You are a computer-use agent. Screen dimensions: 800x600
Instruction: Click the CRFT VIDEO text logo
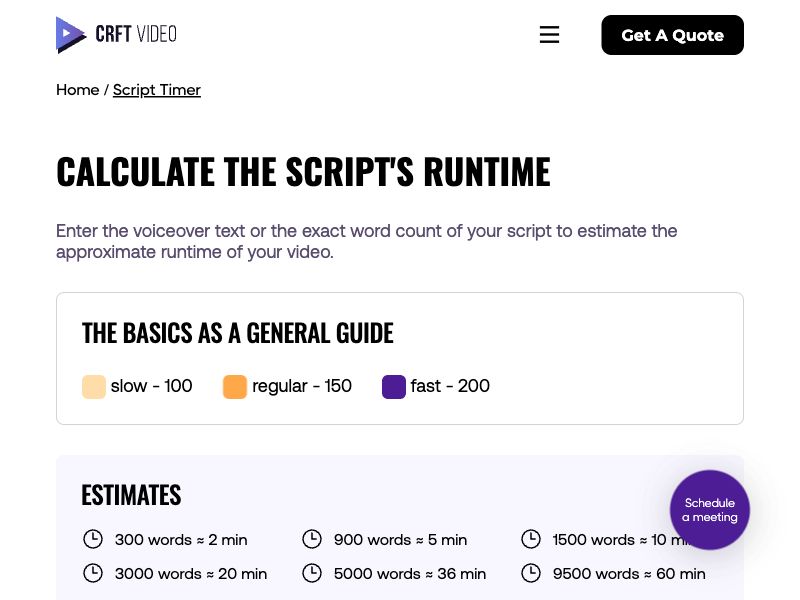coord(136,33)
